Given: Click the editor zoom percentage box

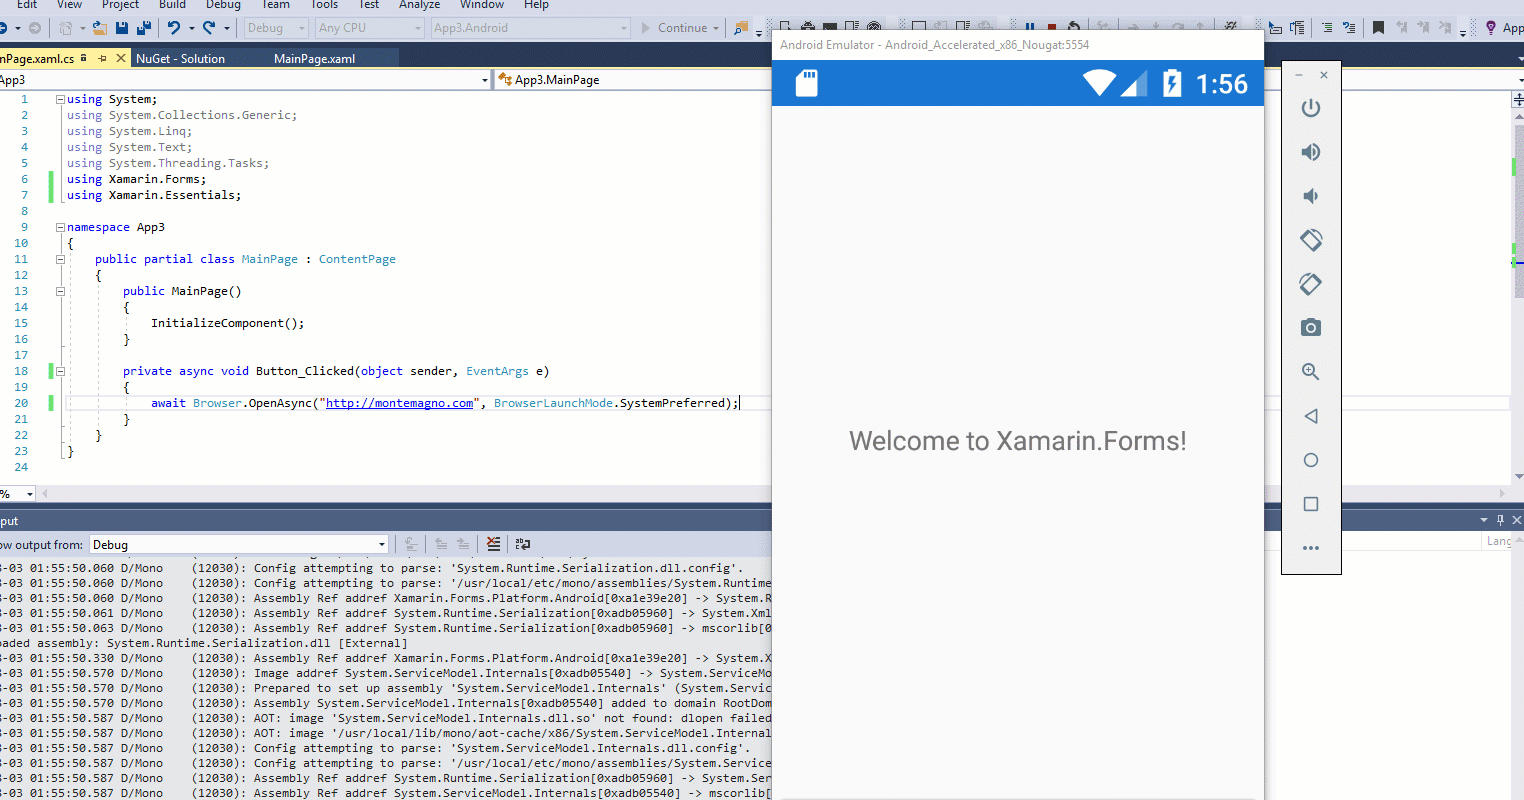Looking at the screenshot, I should click(18, 494).
